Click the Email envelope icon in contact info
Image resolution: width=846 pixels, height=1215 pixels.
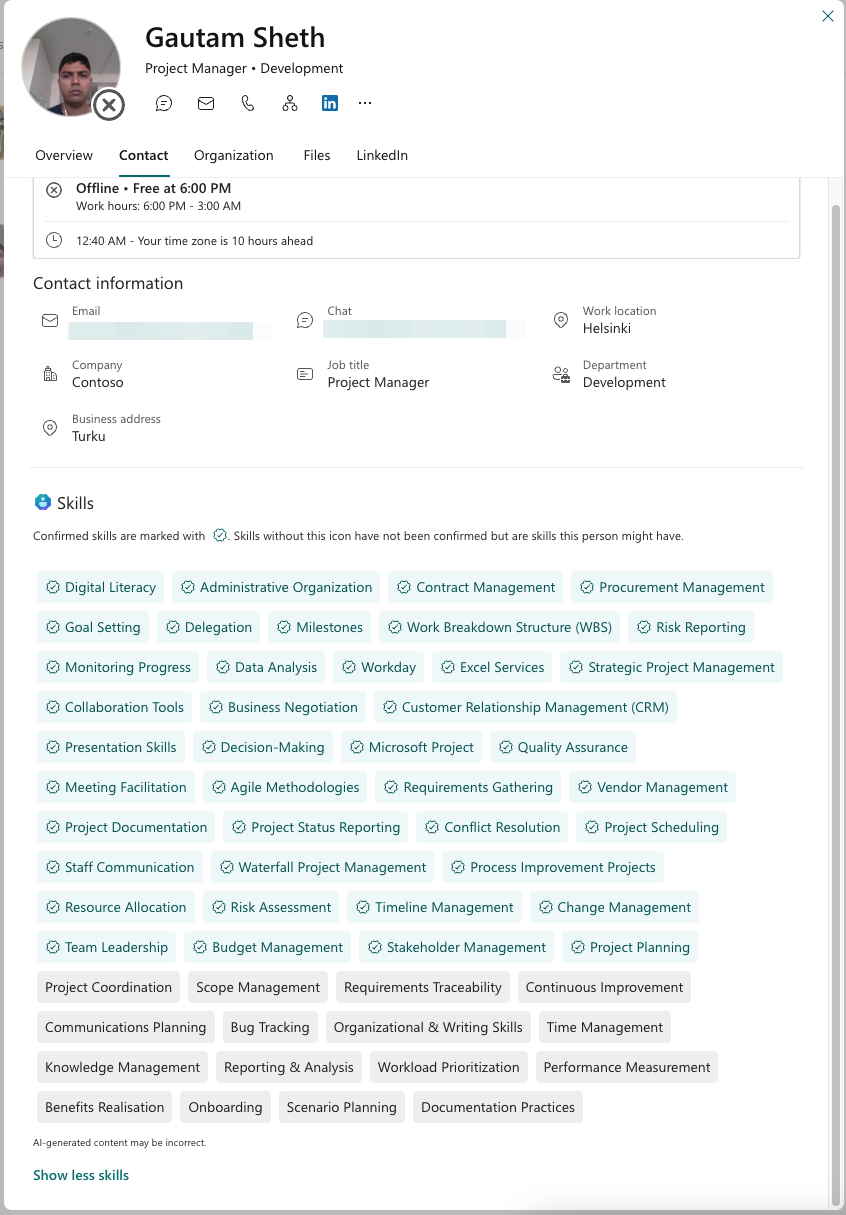[50, 320]
